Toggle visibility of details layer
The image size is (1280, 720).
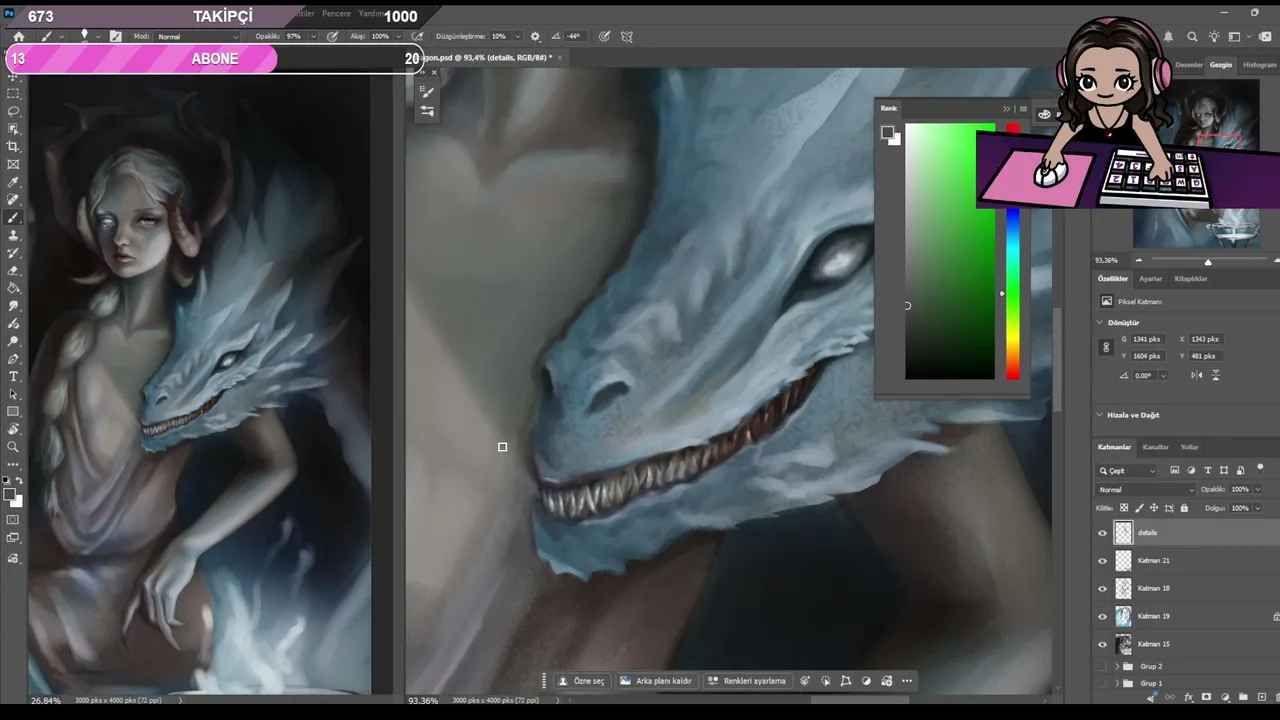click(1103, 533)
